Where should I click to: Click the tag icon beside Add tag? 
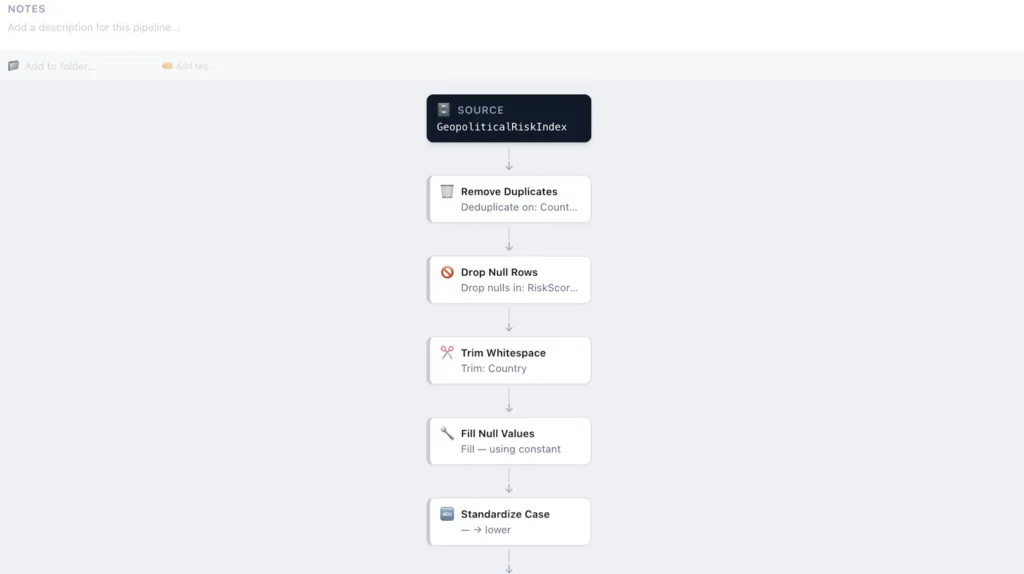167,66
